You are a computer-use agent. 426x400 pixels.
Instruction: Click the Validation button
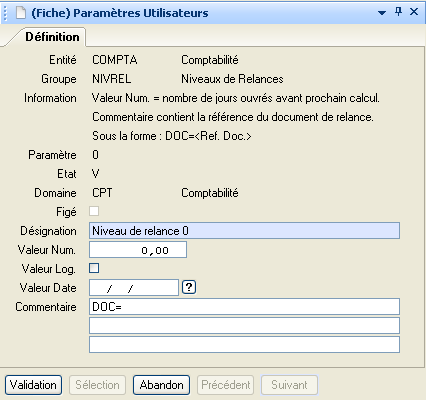(x=33, y=385)
